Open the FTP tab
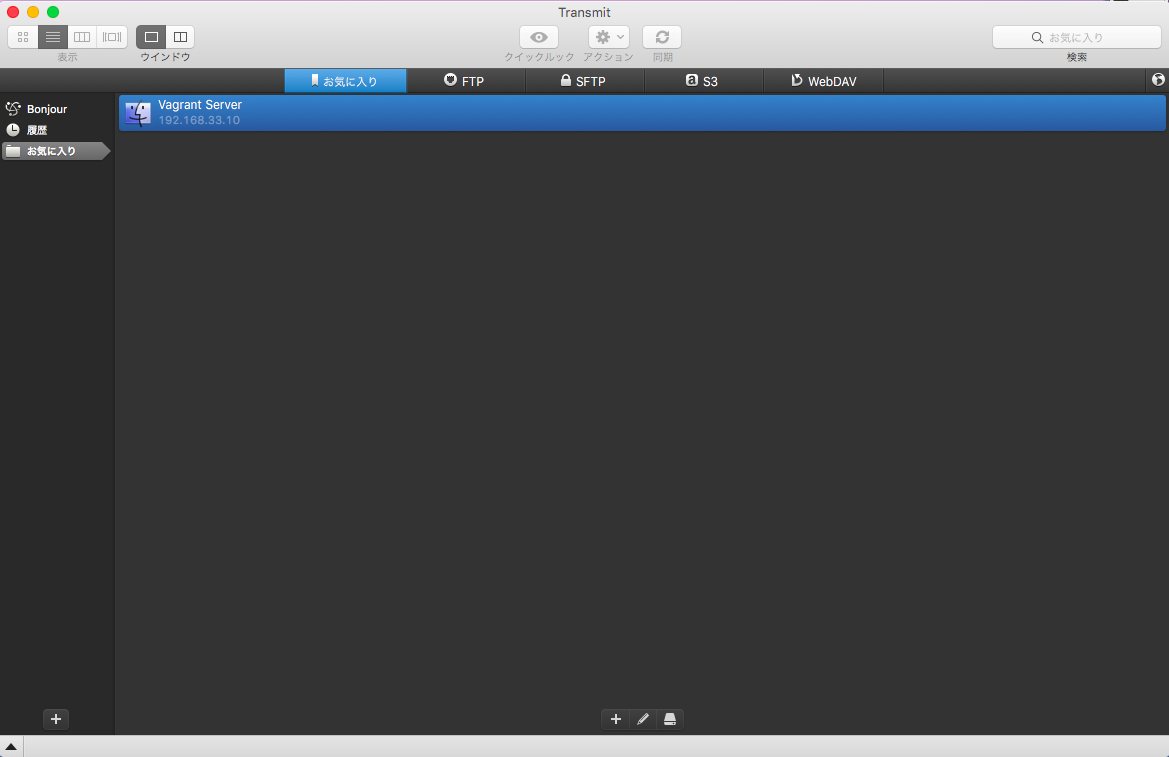 [x=466, y=81]
